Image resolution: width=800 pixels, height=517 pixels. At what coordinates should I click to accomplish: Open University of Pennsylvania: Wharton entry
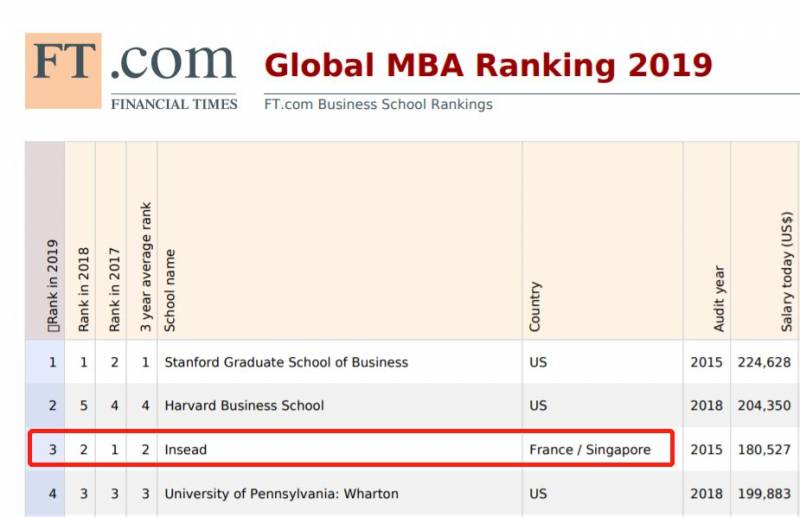point(281,494)
